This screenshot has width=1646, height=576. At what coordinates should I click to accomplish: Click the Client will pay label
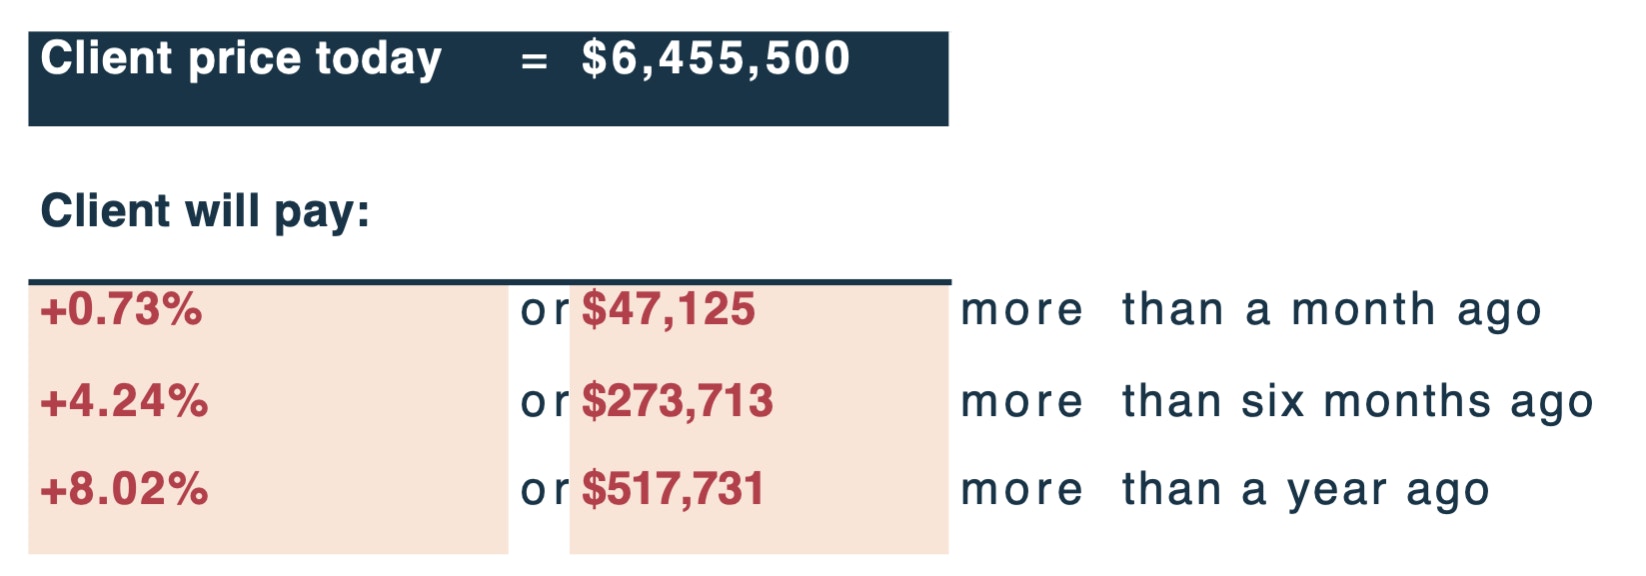coord(205,212)
